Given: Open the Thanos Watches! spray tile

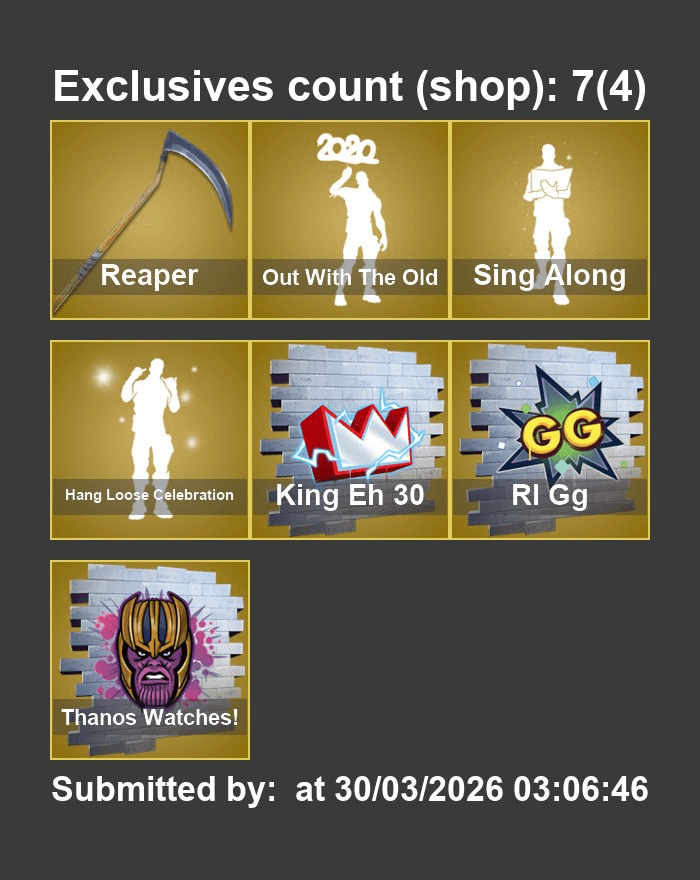Looking at the screenshot, I should (149, 660).
